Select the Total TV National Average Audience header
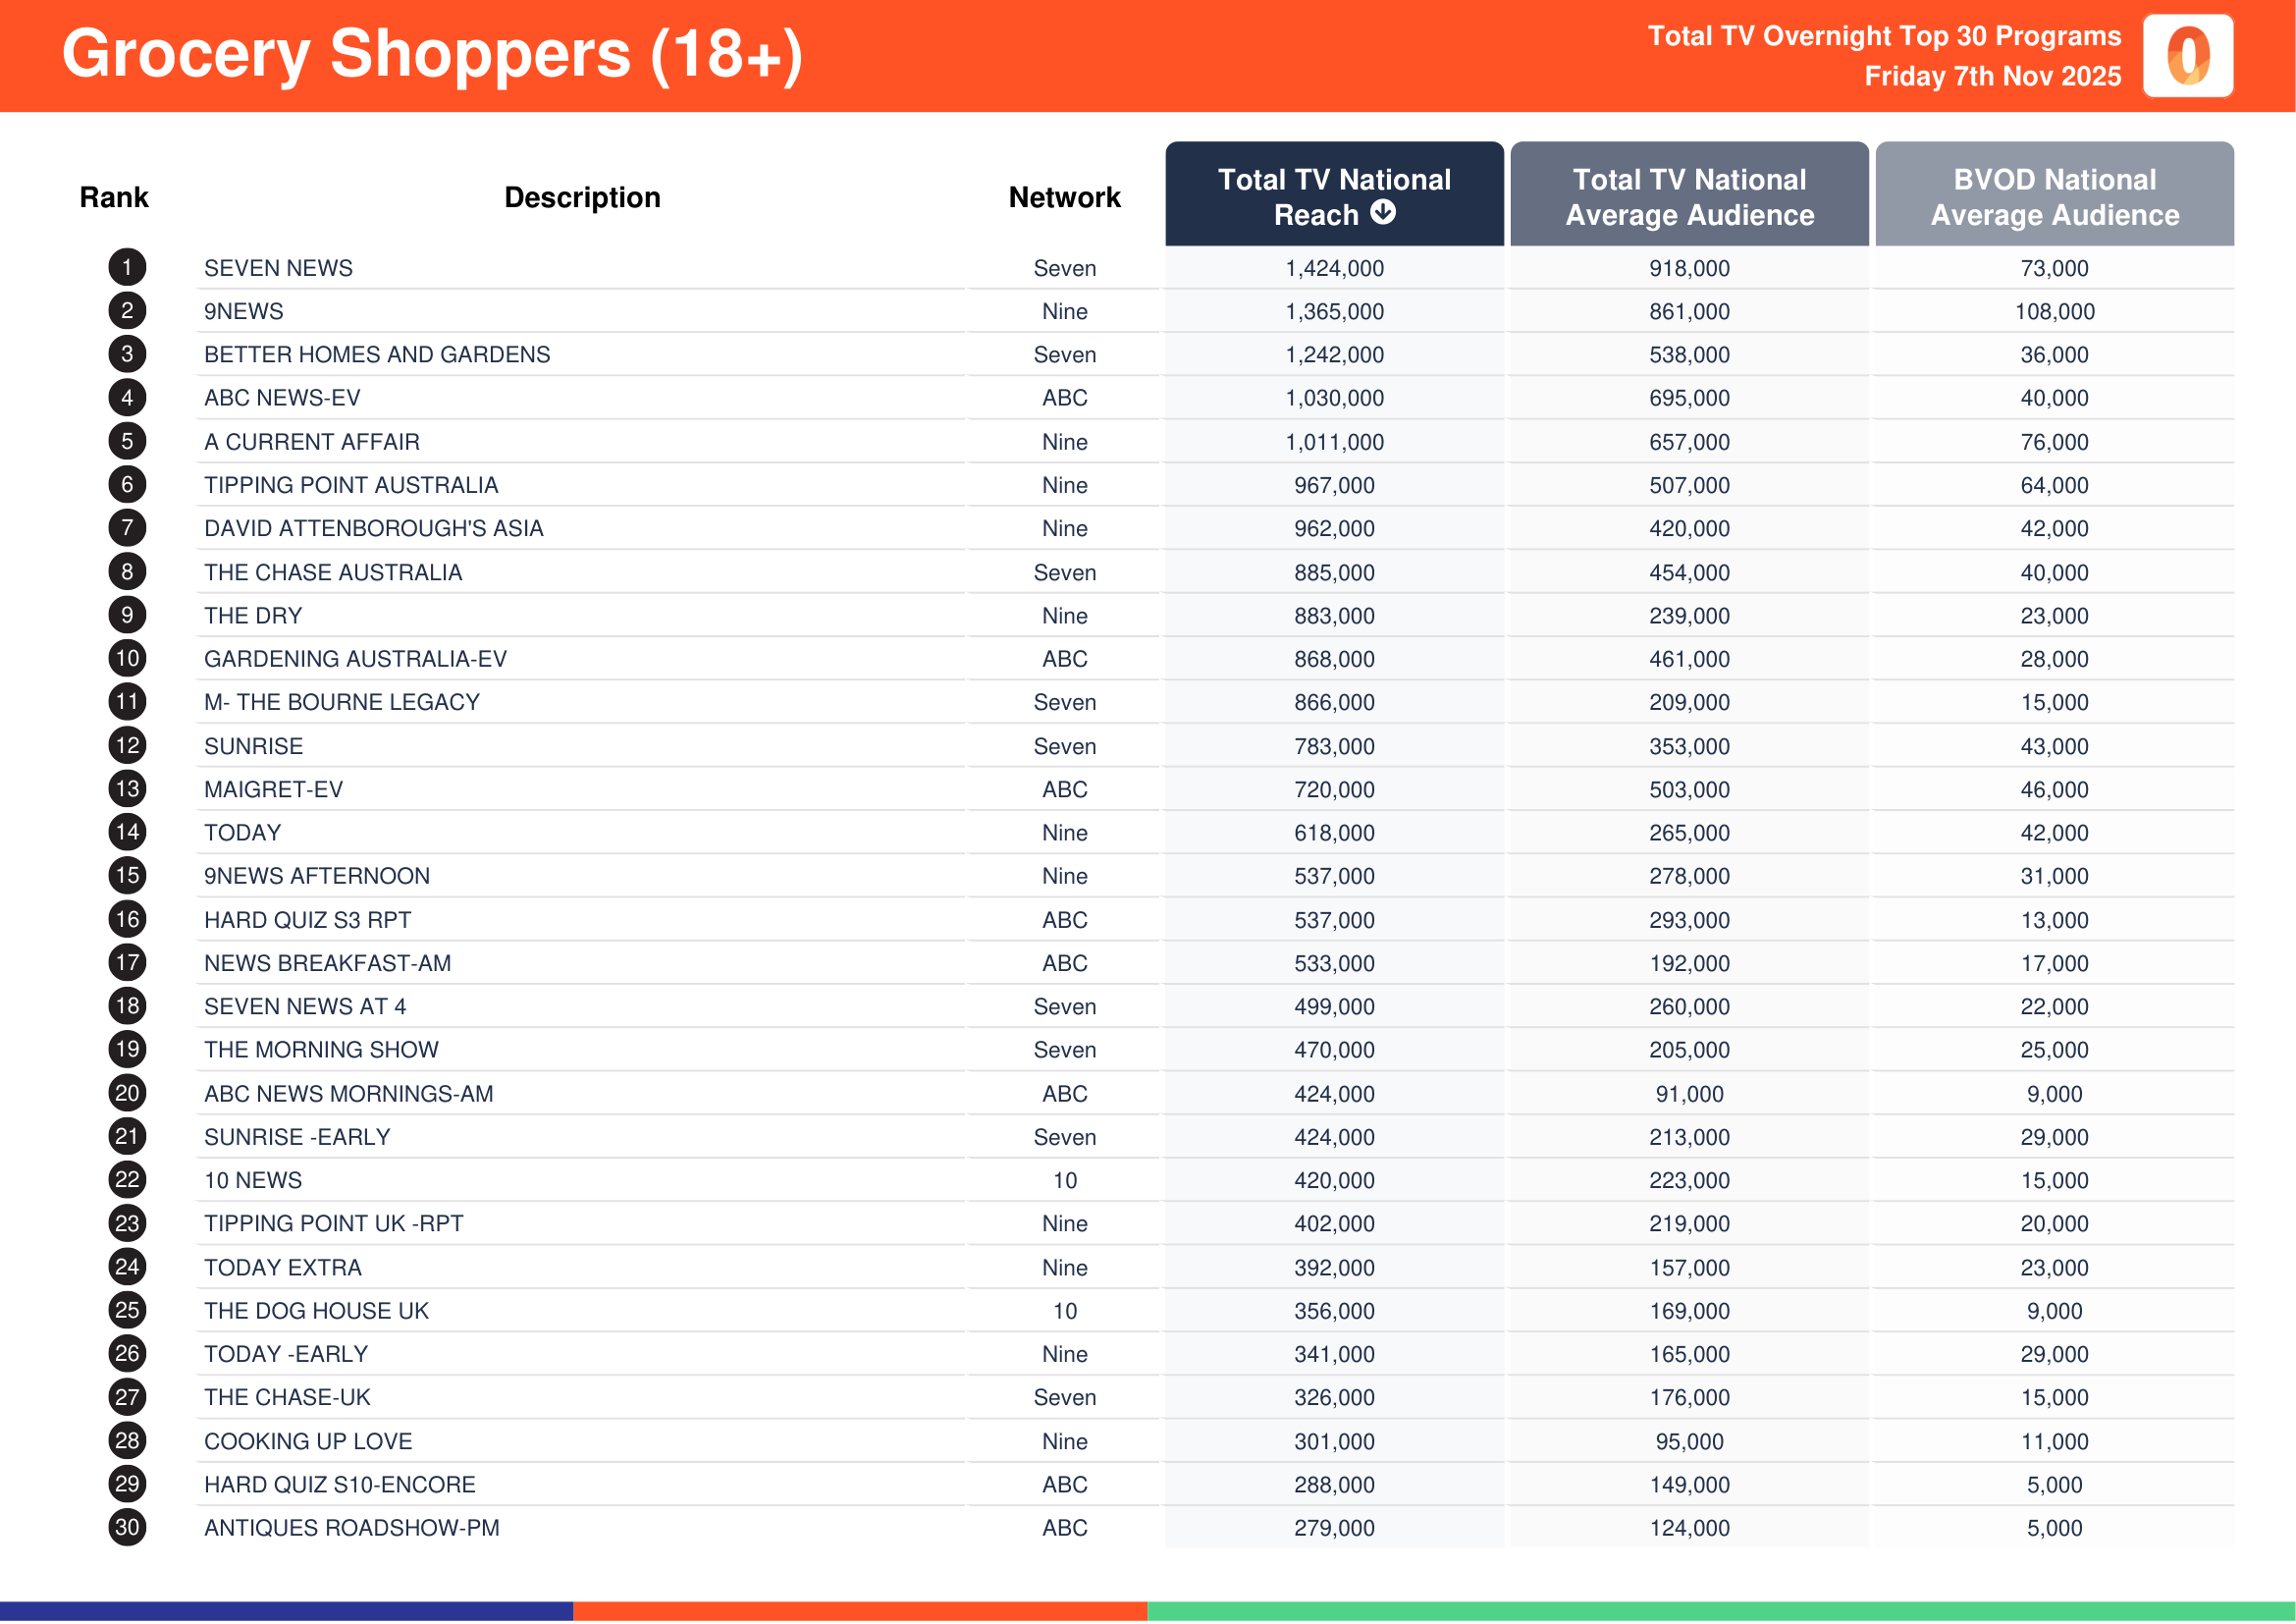 1688,196
